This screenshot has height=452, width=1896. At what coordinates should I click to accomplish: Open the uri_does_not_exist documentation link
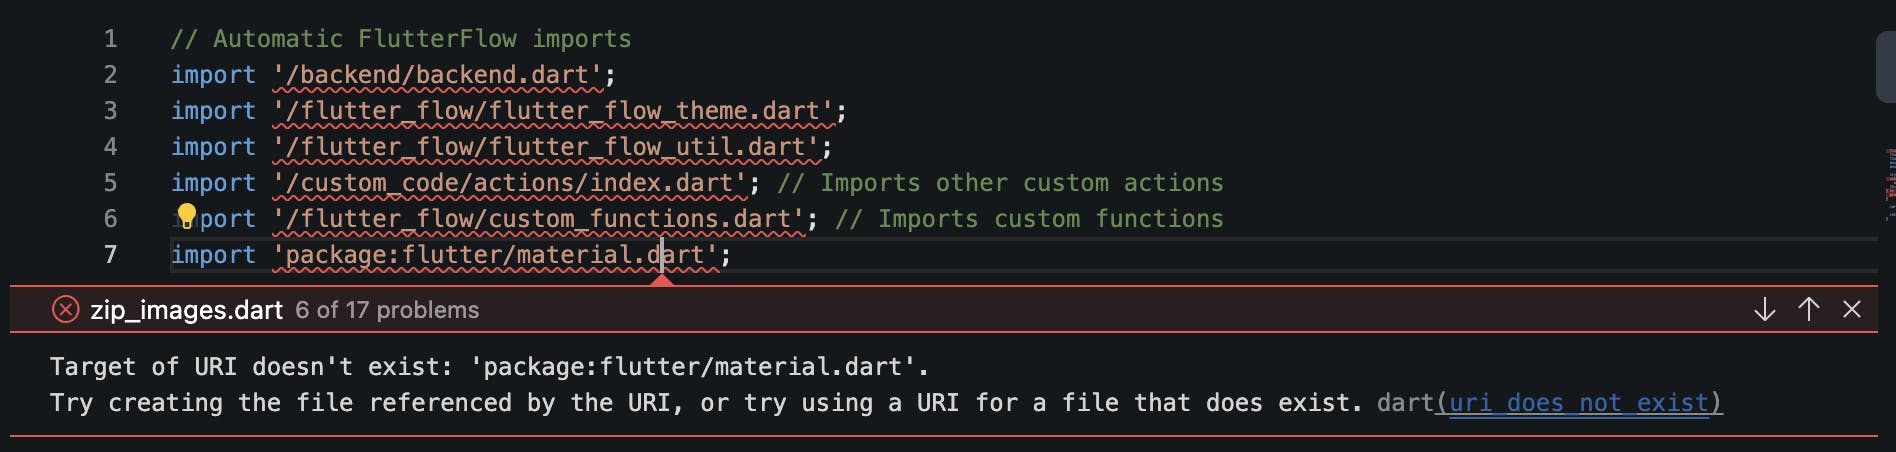pos(1579,403)
